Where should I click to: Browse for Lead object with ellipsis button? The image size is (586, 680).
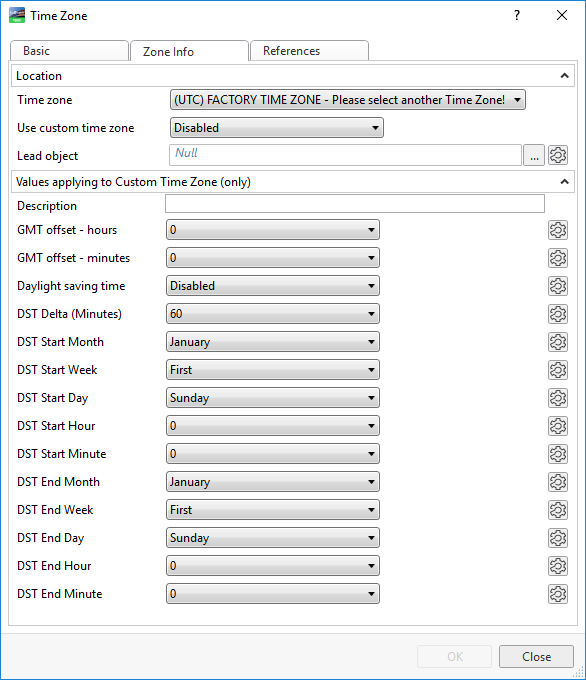pos(534,155)
